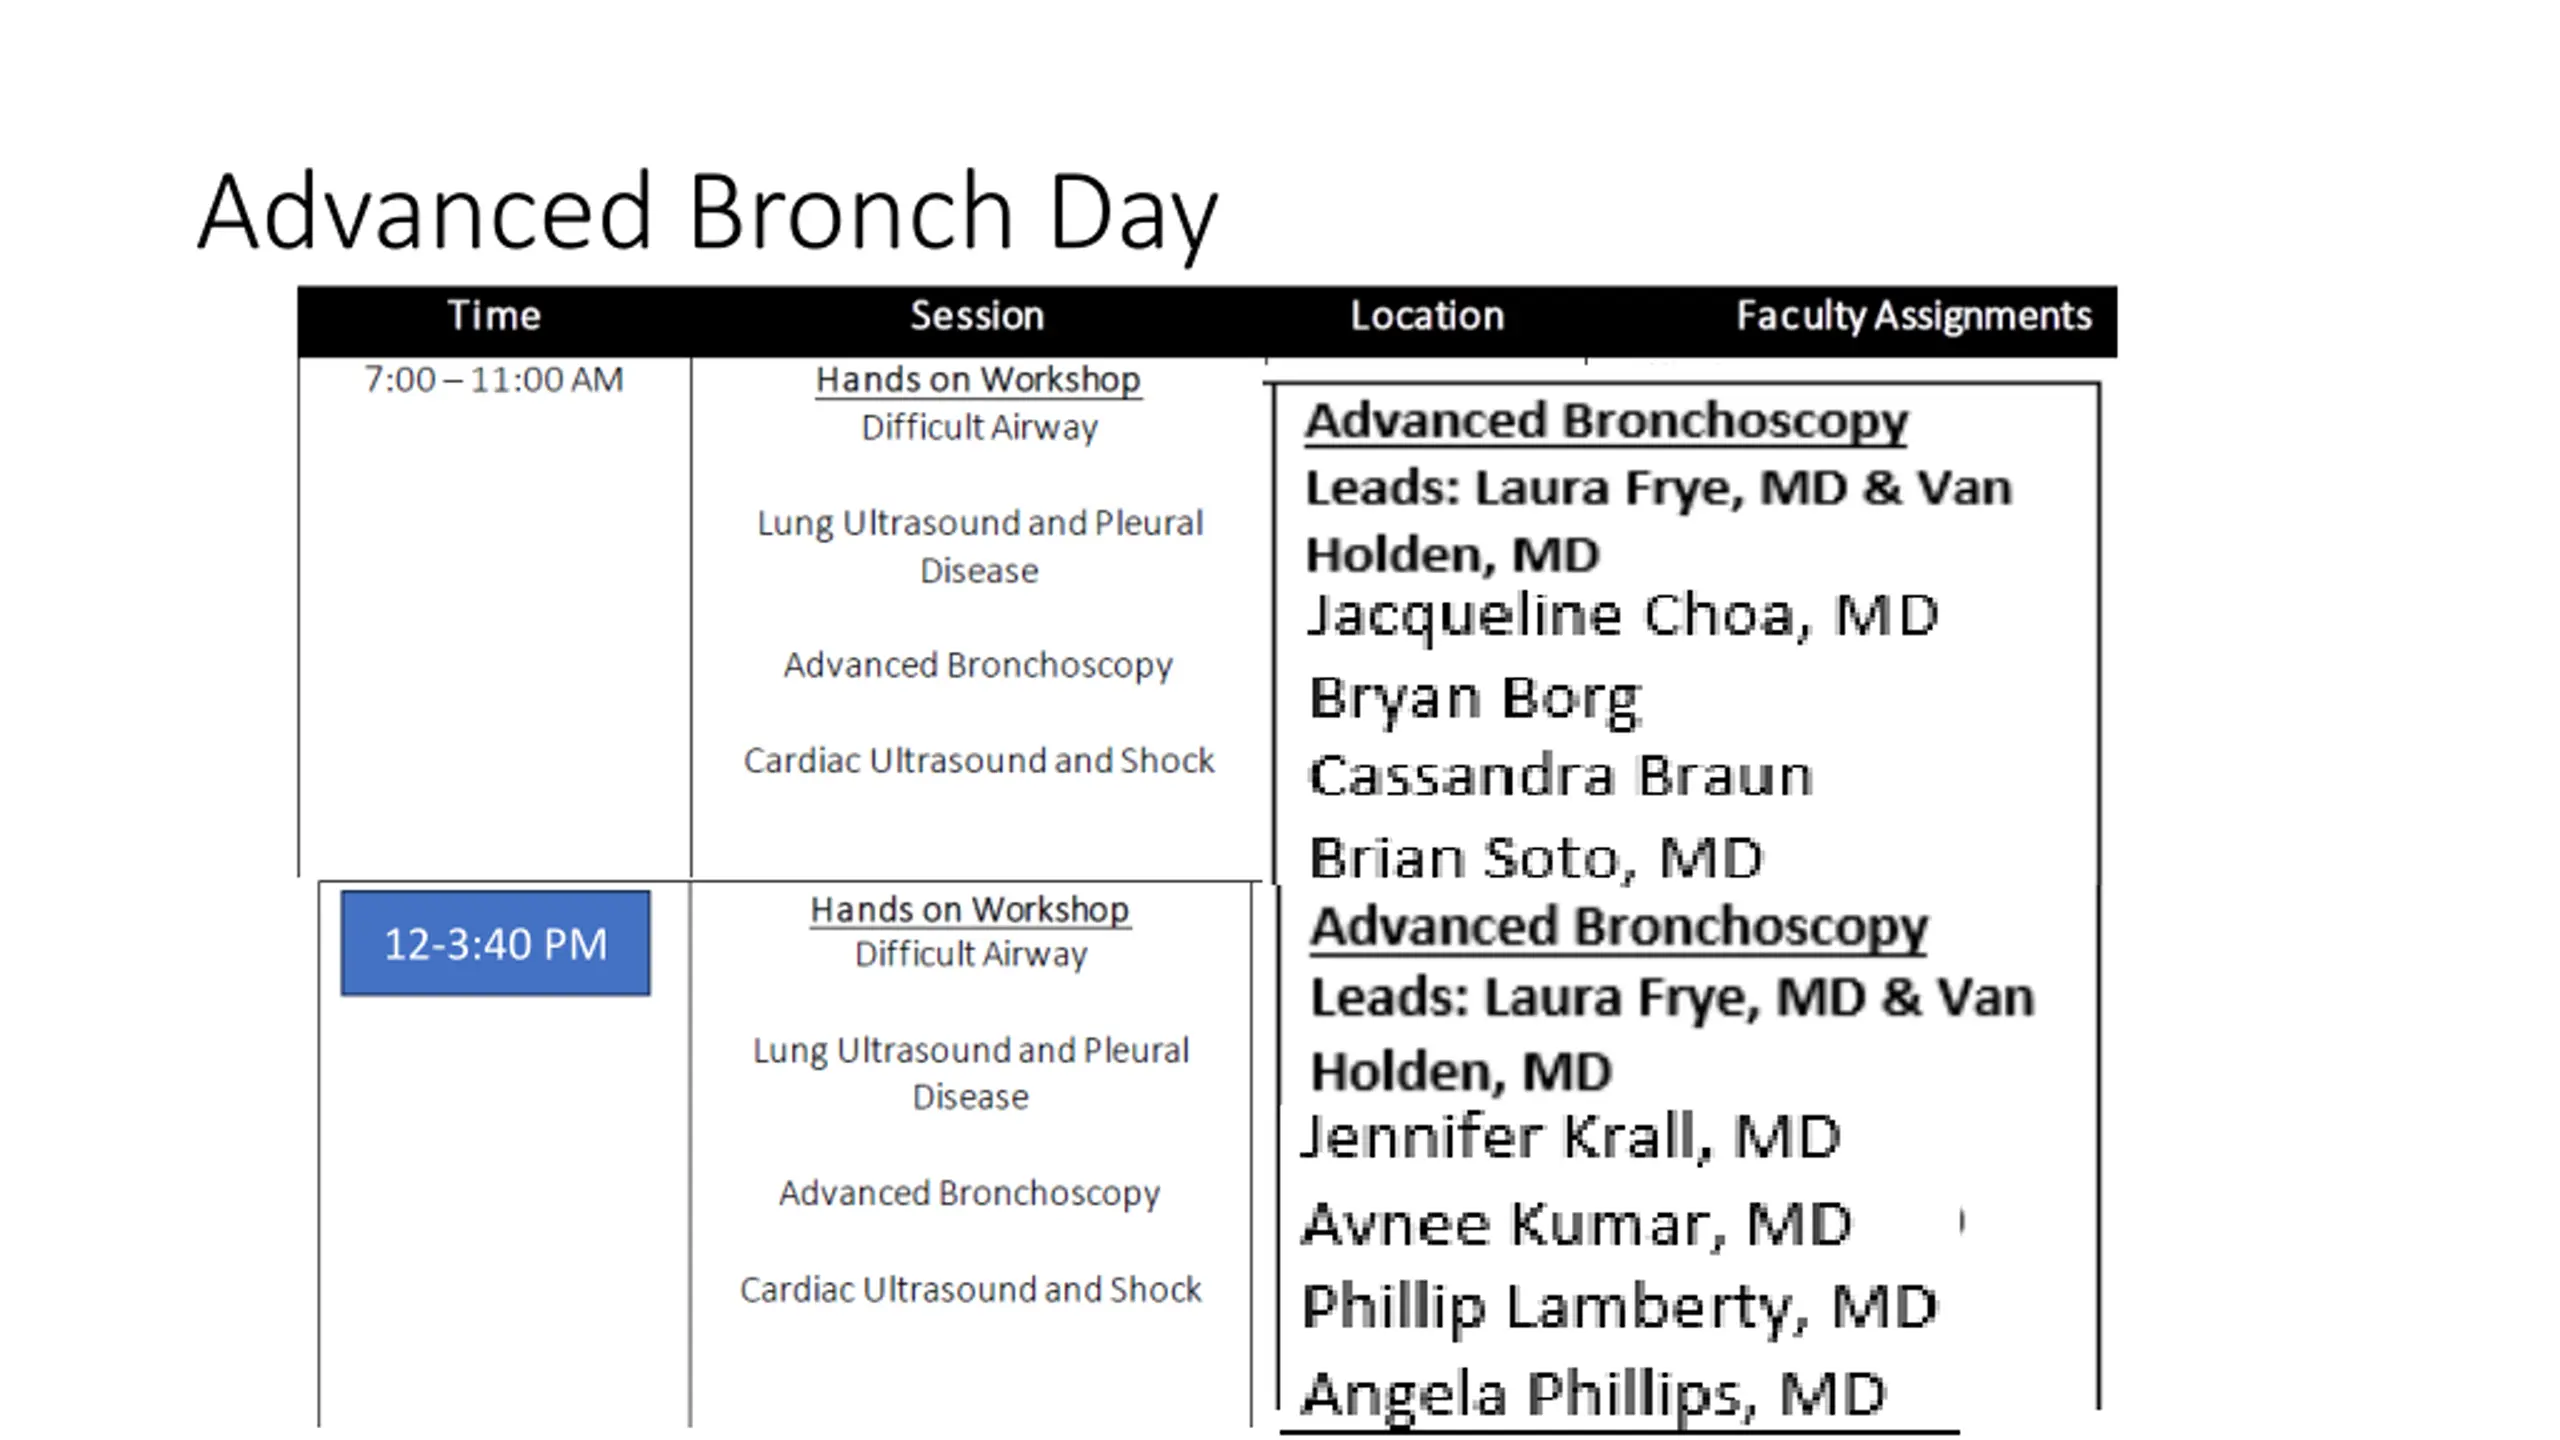2560x1440 pixels.
Task: Open the underlined Hands on Workshop heading in the afternoon row
Action: coord(970,910)
